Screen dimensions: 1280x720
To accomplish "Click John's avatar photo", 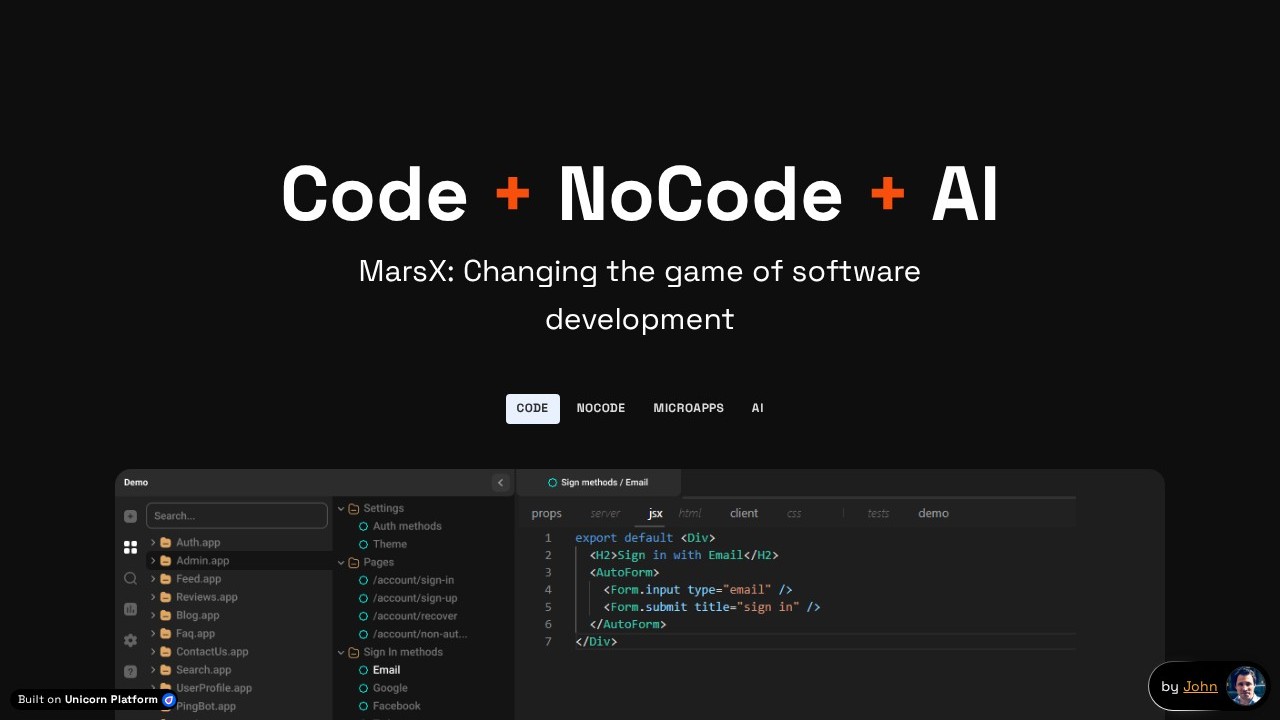I will tap(1245, 686).
